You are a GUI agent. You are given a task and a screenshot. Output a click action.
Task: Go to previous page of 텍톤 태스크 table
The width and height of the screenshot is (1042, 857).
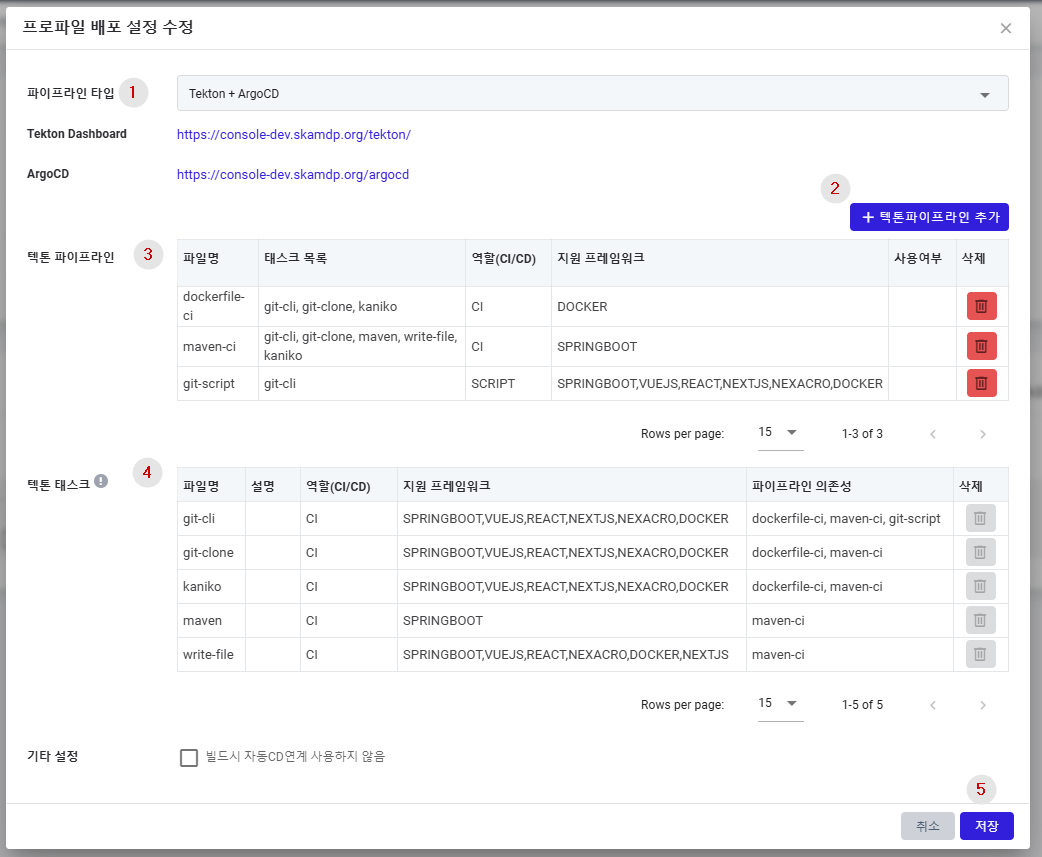click(x=933, y=705)
